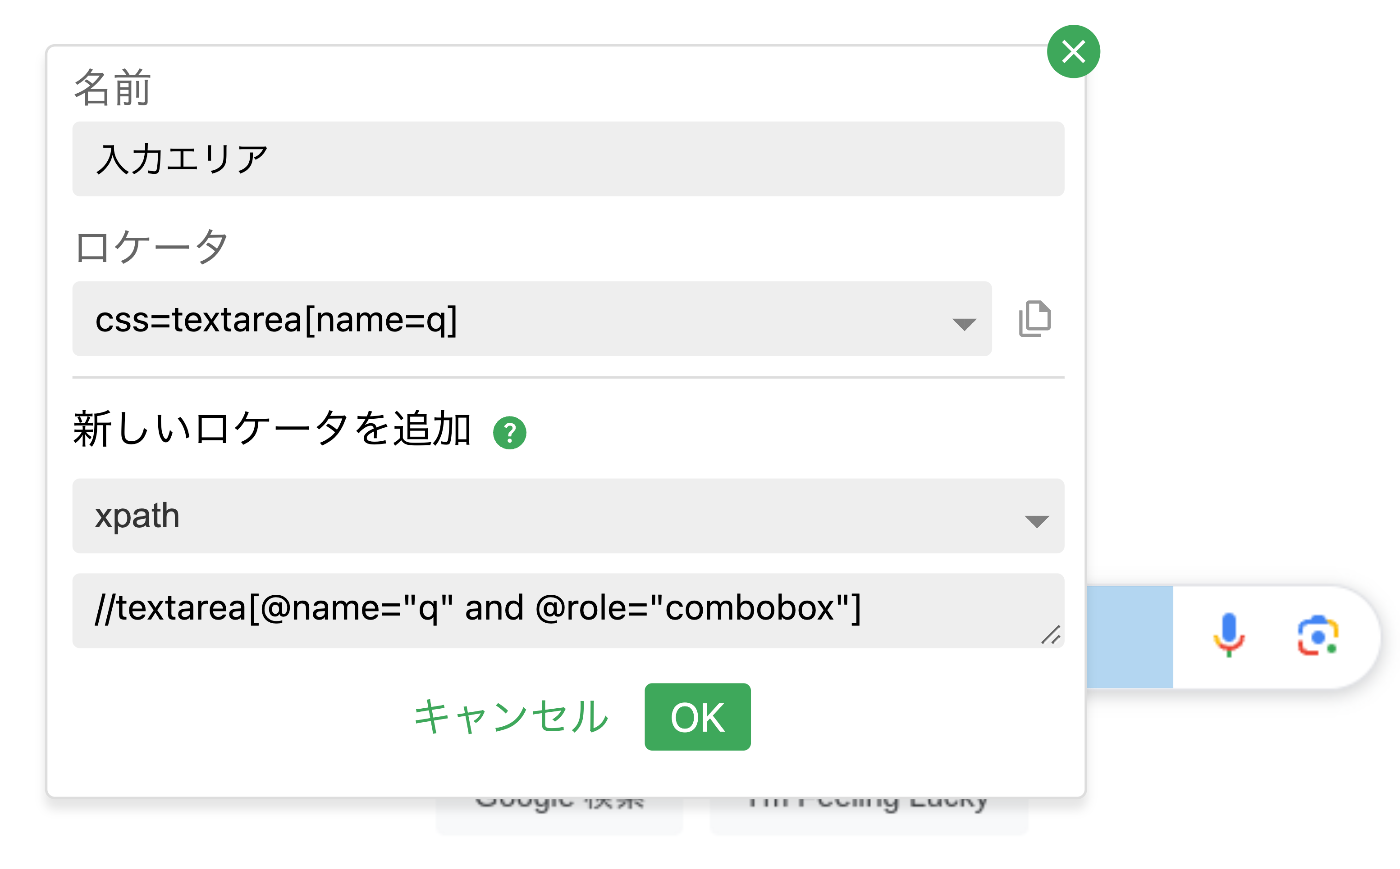Click the highlighted blue search box area
Screen dimensions: 1400x869
[1129, 637]
